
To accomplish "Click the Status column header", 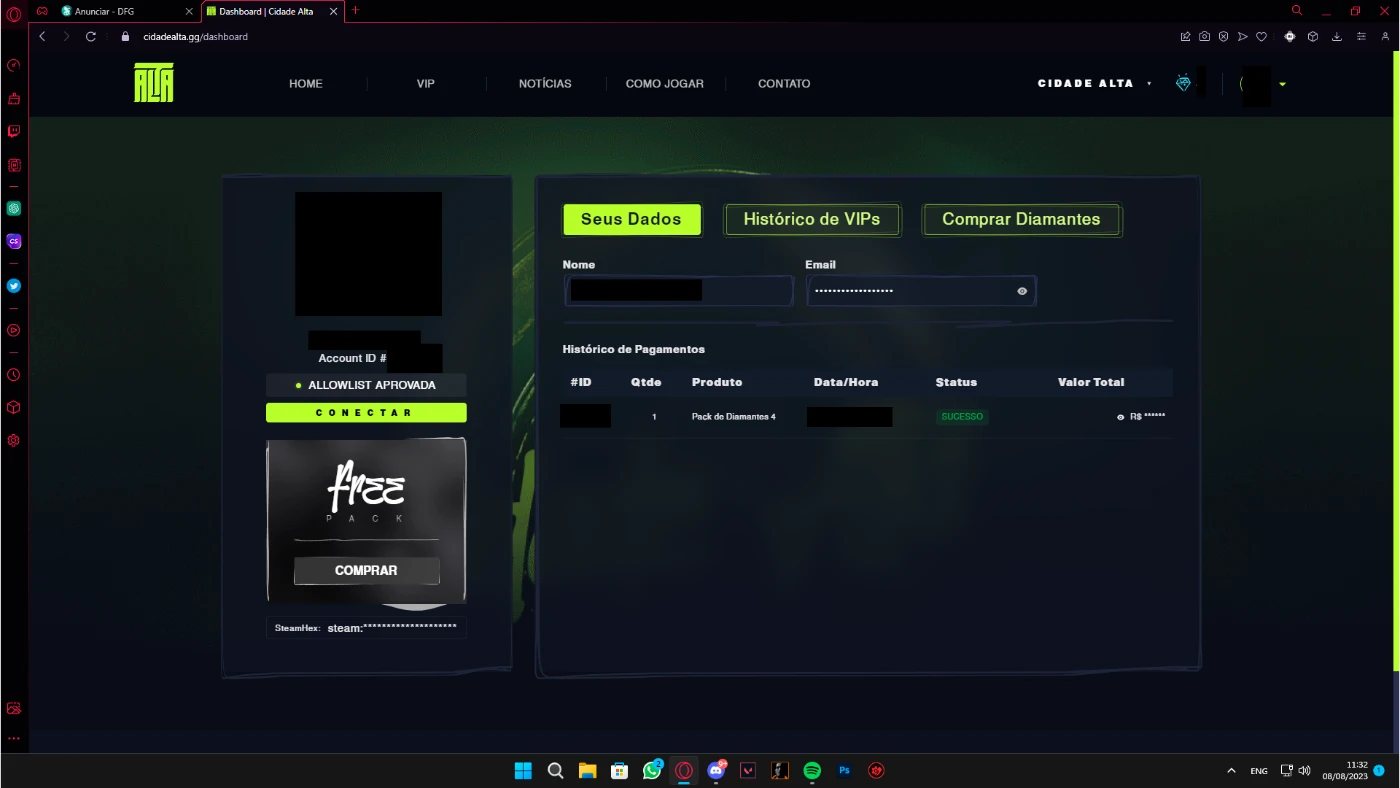I will click(x=956, y=382).
